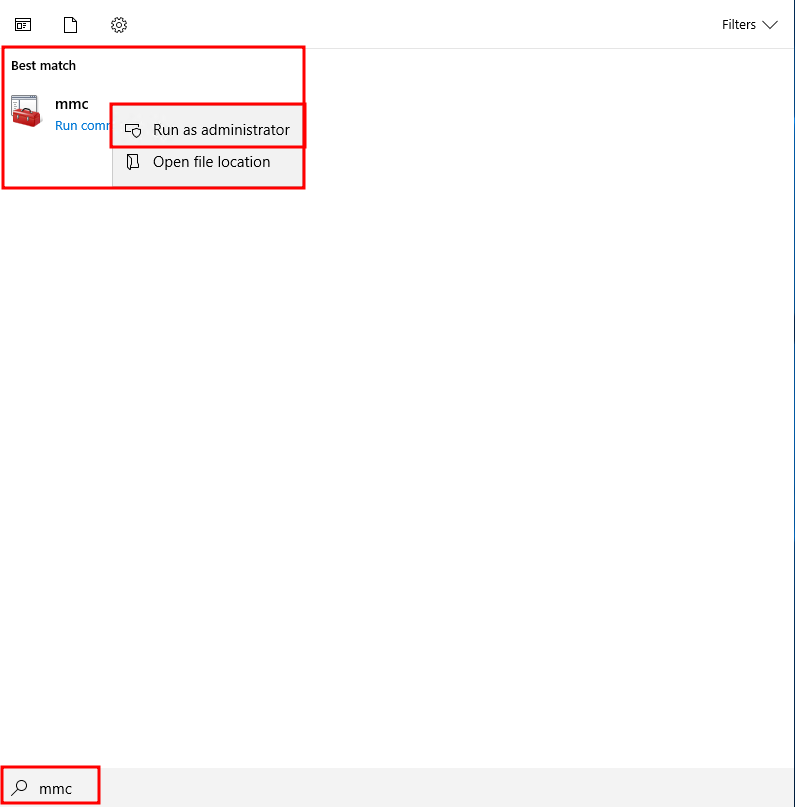Select Open file location menu entry
Screen dimensions: 795x807
pyautogui.click(x=211, y=162)
